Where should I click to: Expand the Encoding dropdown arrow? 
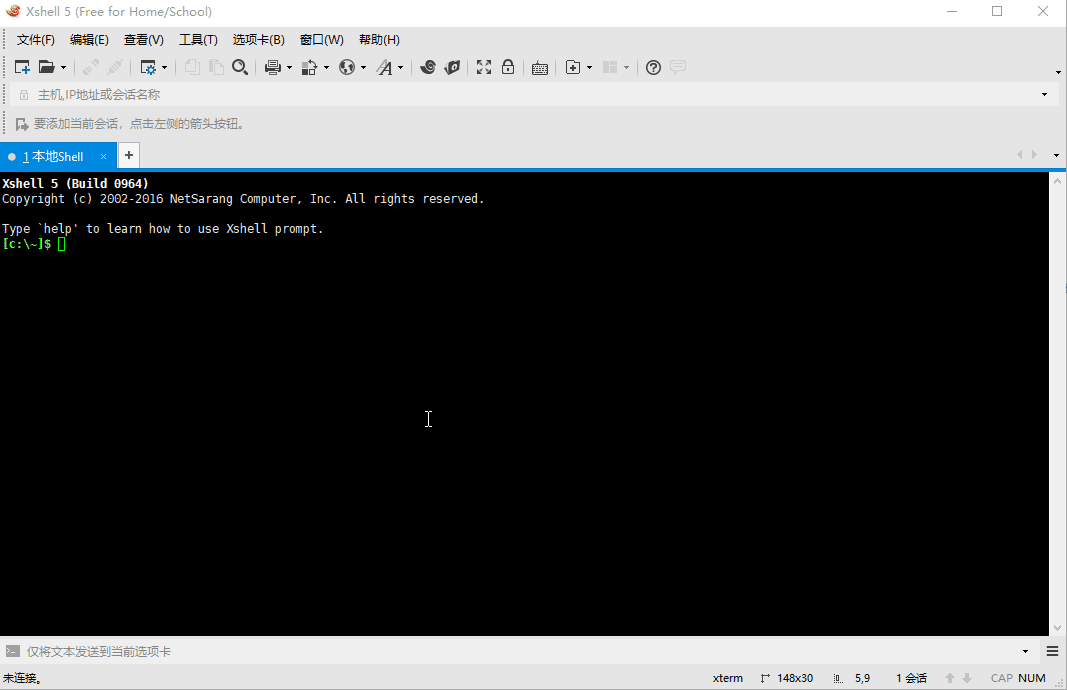(x=363, y=67)
